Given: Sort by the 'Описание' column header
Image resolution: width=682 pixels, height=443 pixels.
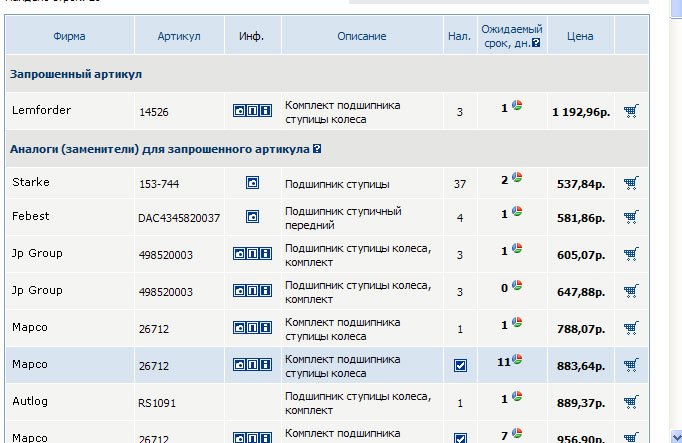Looking at the screenshot, I should pyautogui.click(x=362, y=36).
